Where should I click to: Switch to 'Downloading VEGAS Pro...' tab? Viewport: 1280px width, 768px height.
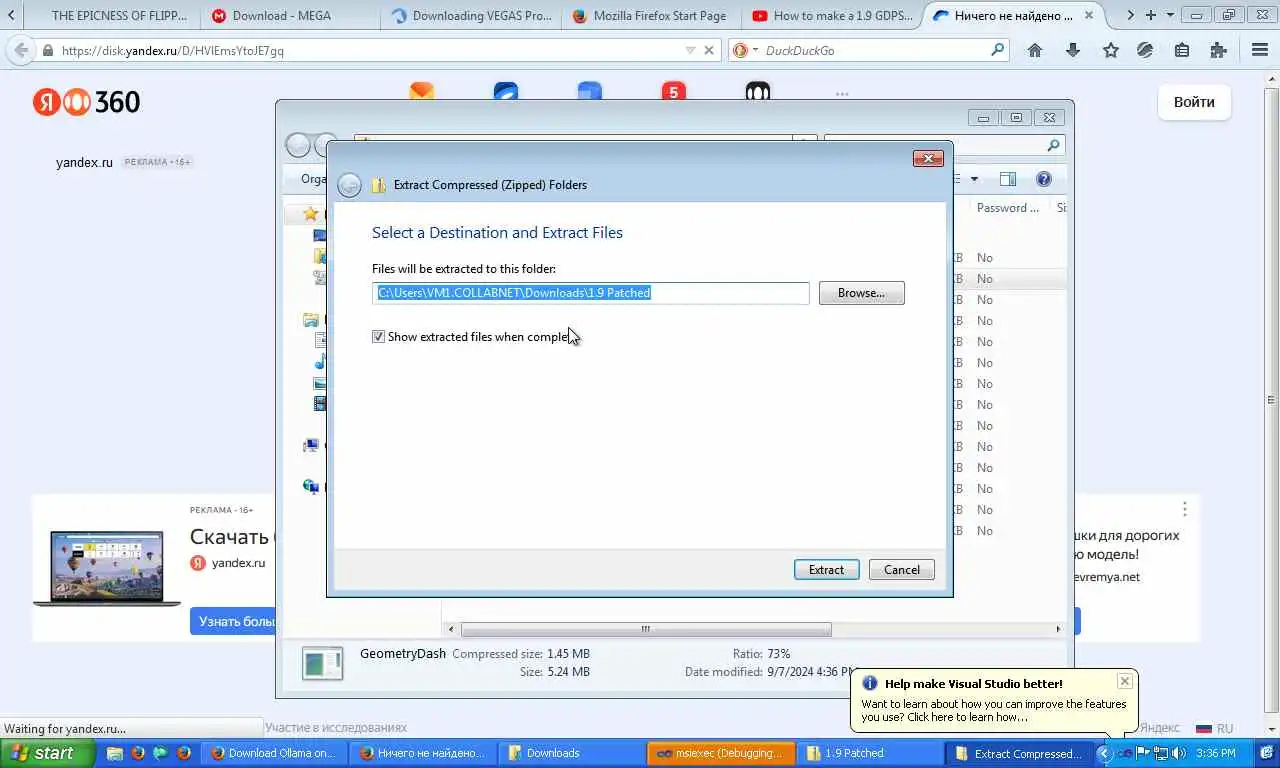pos(470,16)
